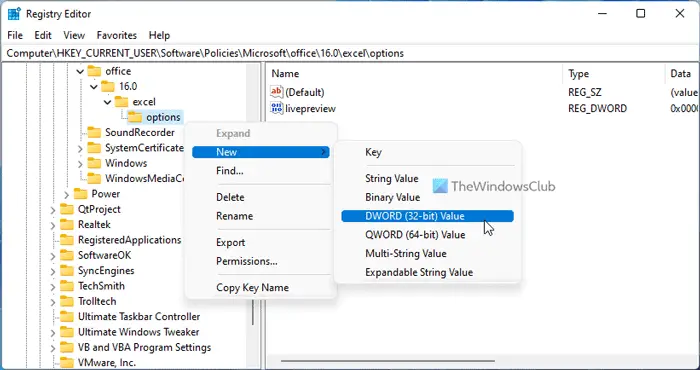Expand the Windows tree node
The image size is (700, 370).
(80, 164)
